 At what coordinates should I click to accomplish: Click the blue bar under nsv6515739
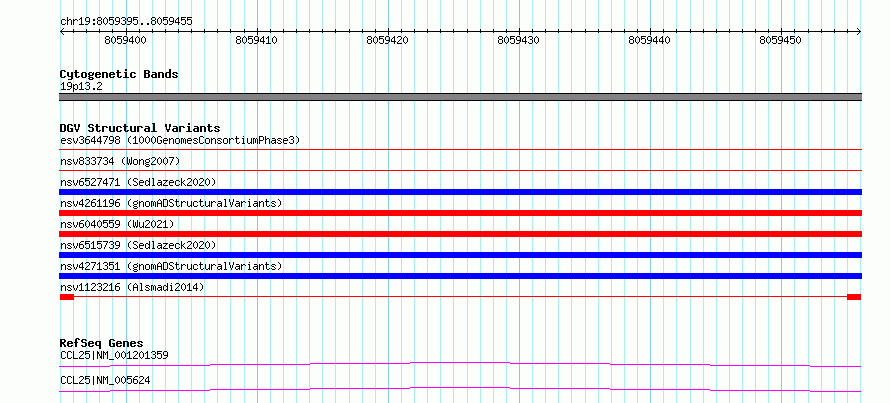click(460, 255)
